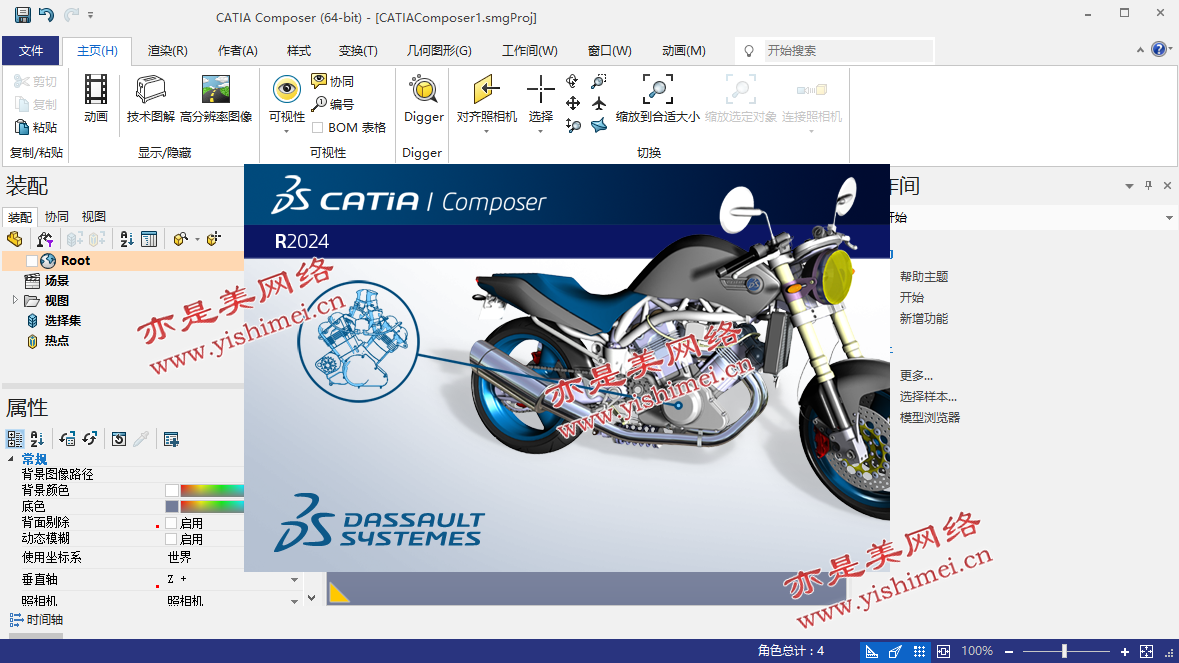
Task: Click the zoom out minus button
Action: 1009,652
